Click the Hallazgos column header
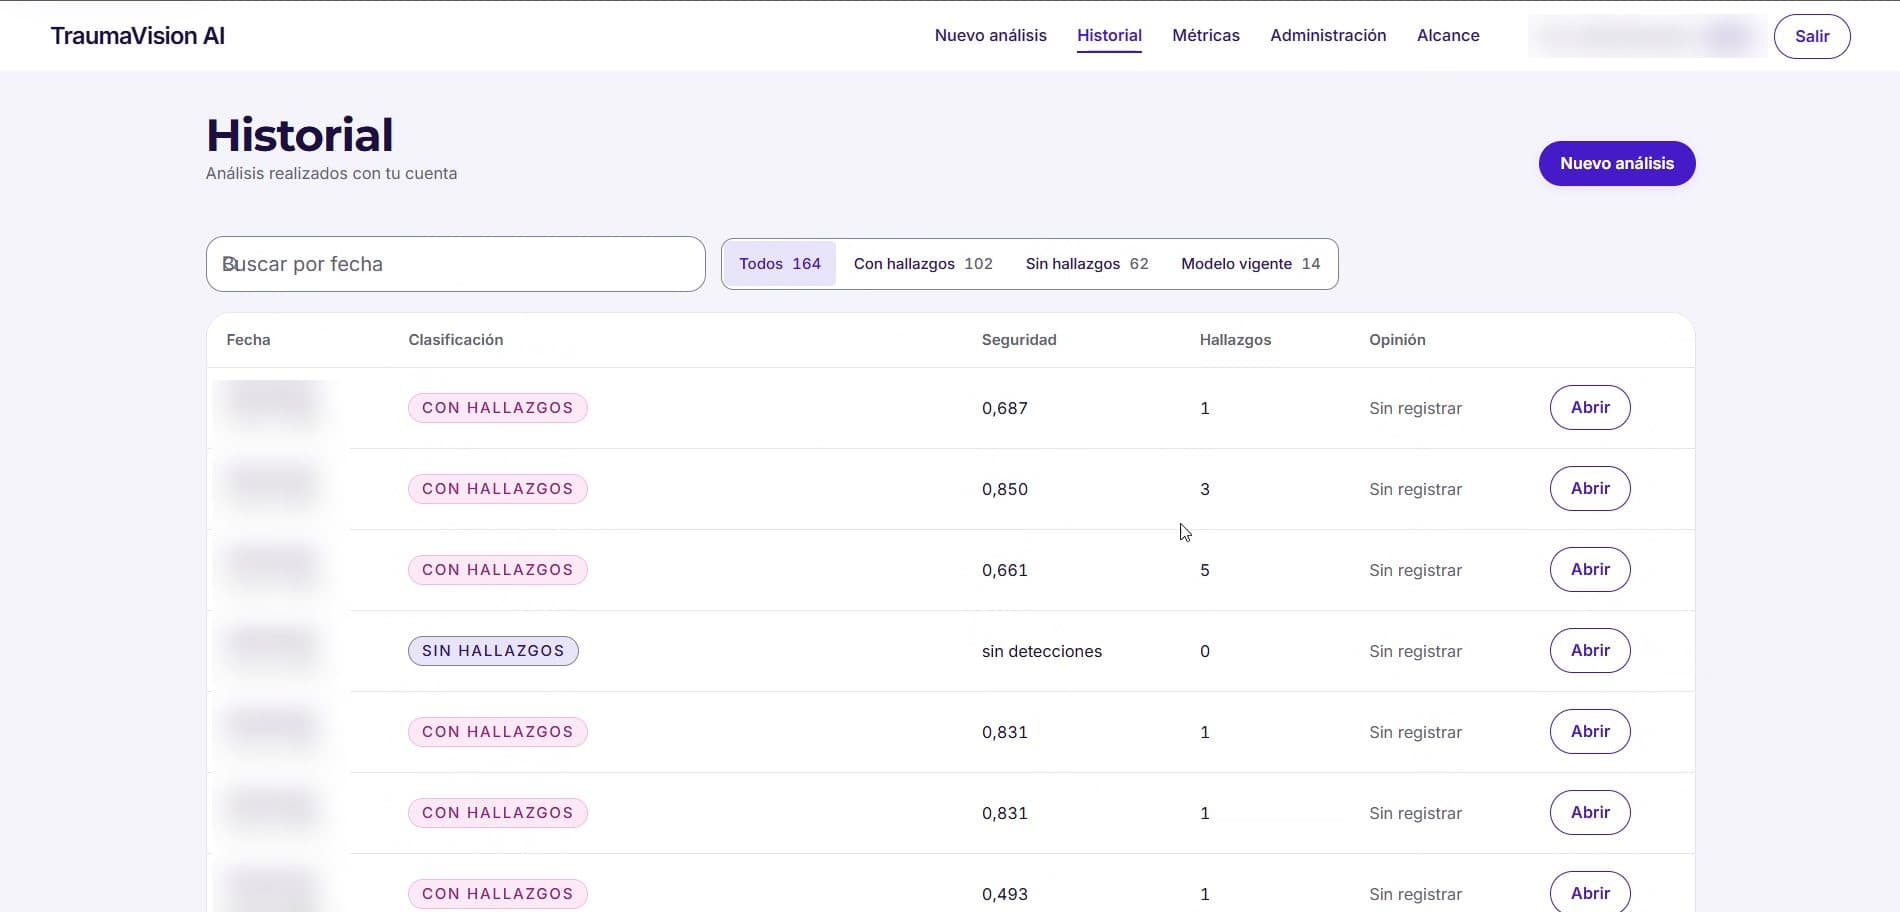Viewport: 1900px width, 912px height. pyautogui.click(x=1235, y=340)
